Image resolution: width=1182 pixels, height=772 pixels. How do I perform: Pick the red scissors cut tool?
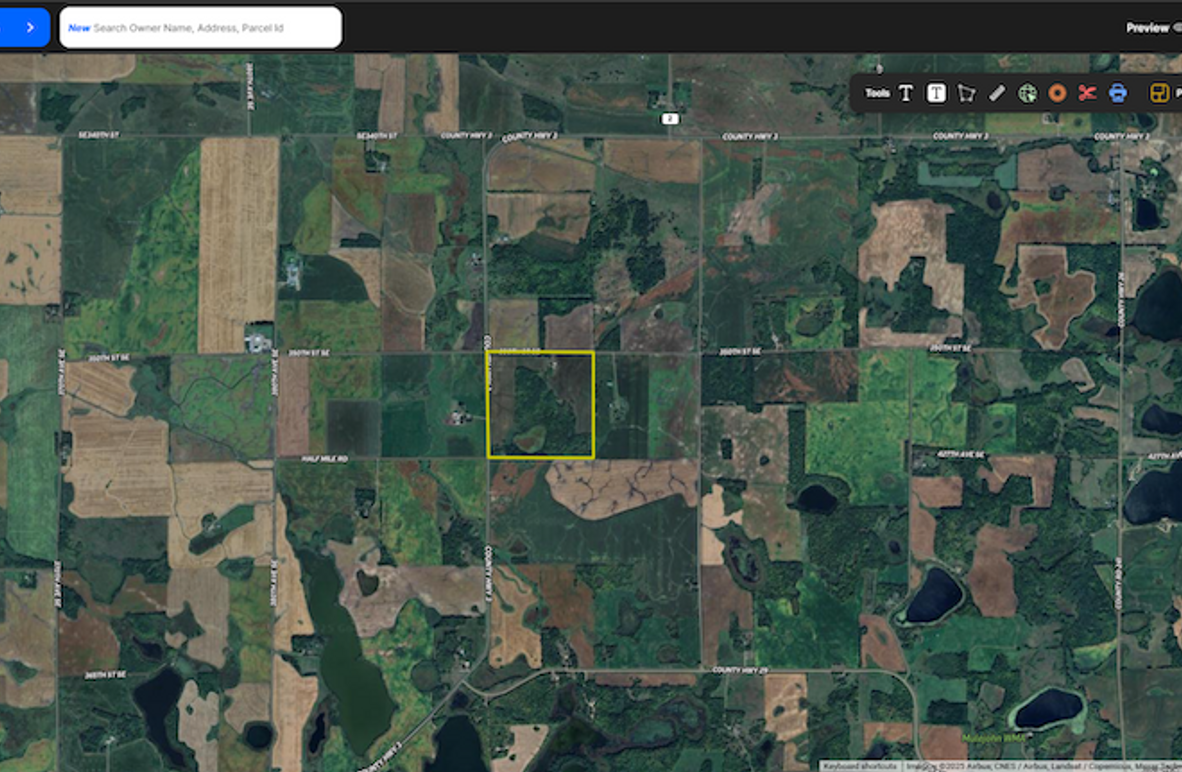coord(1087,93)
